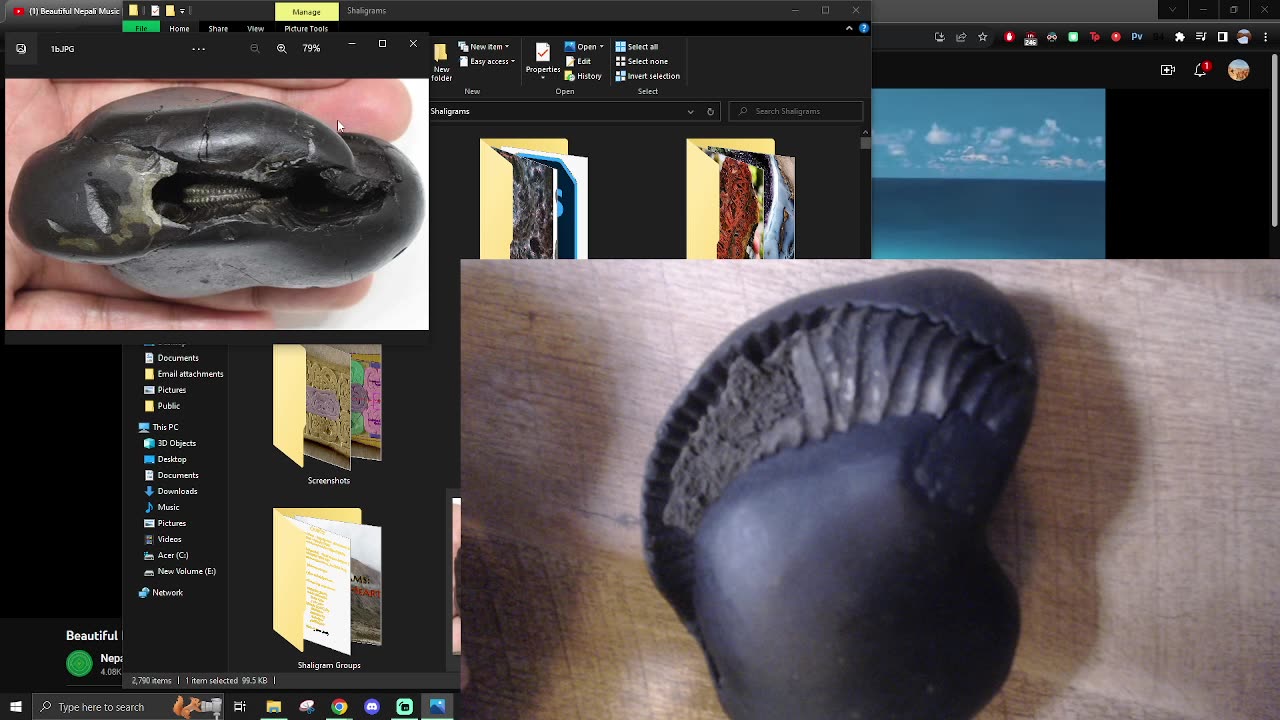Expand the Open button dropdown arrow
The height and width of the screenshot is (720, 1280).
[601, 47]
